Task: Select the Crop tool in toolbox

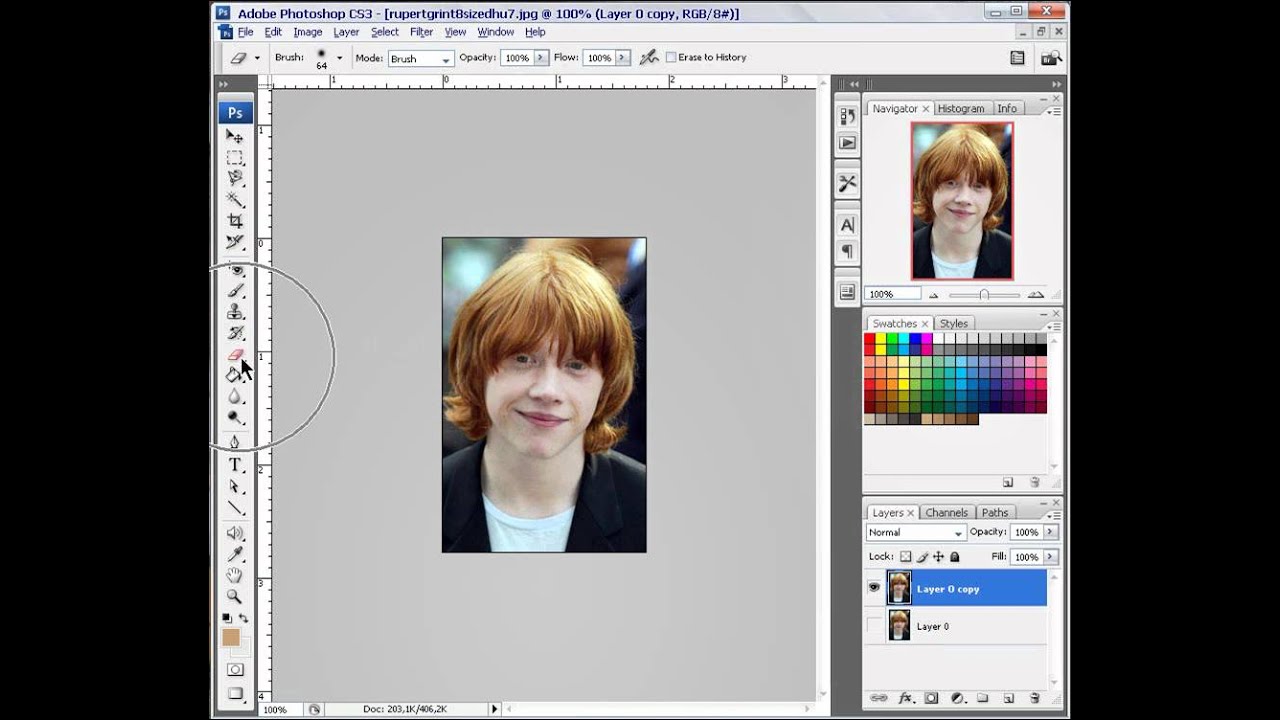Action: click(235, 221)
